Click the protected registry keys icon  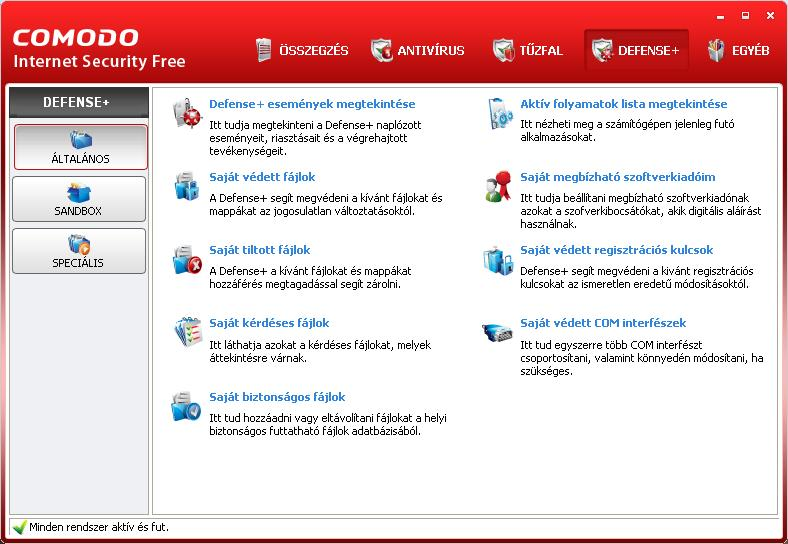tap(498, 260)
